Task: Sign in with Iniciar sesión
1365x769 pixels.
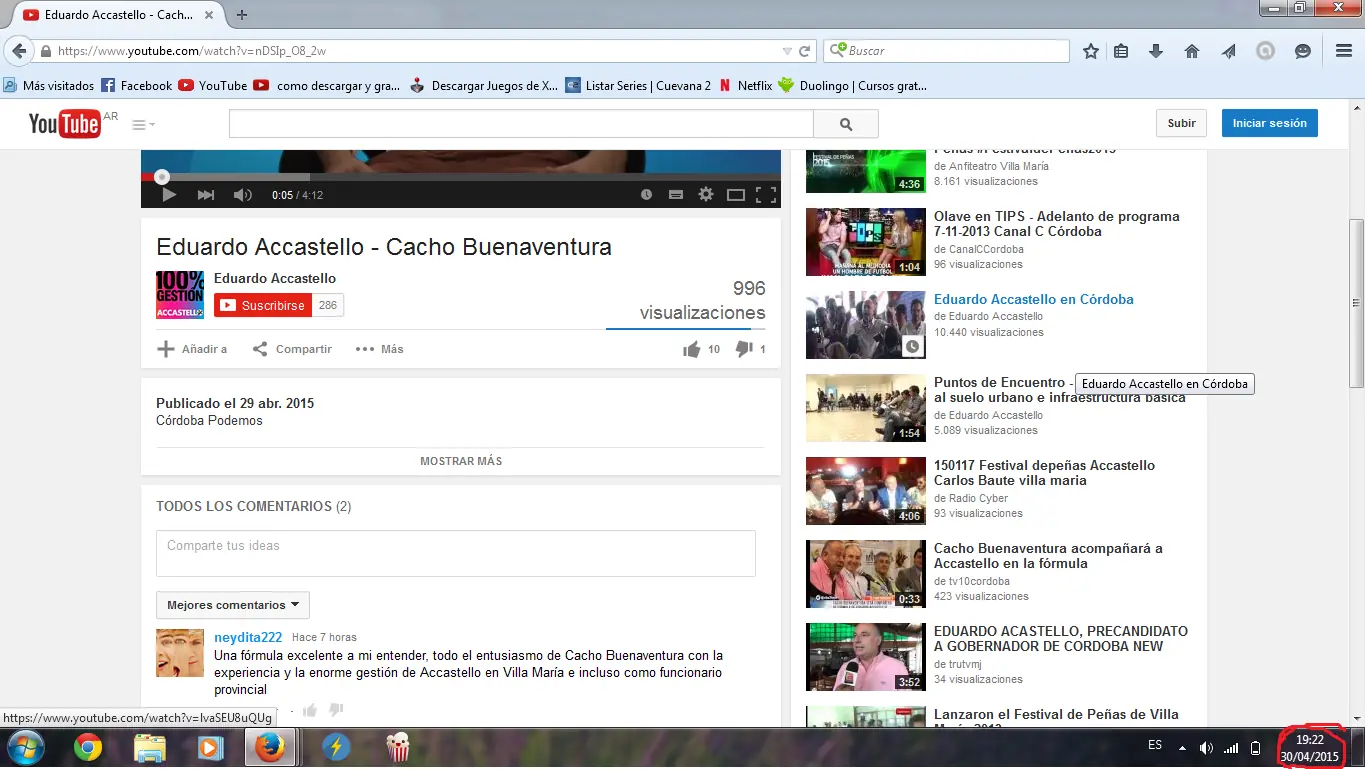Action: (x=1270, y=123)
